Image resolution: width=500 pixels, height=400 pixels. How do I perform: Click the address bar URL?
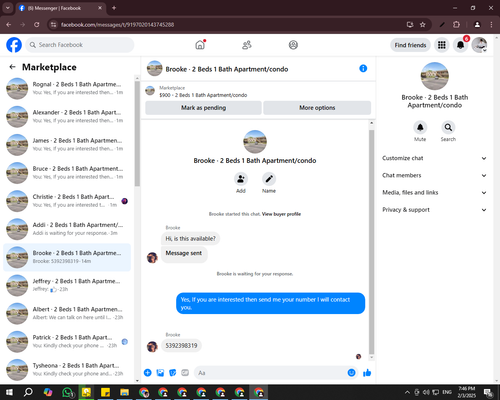[x=117, y=25]
